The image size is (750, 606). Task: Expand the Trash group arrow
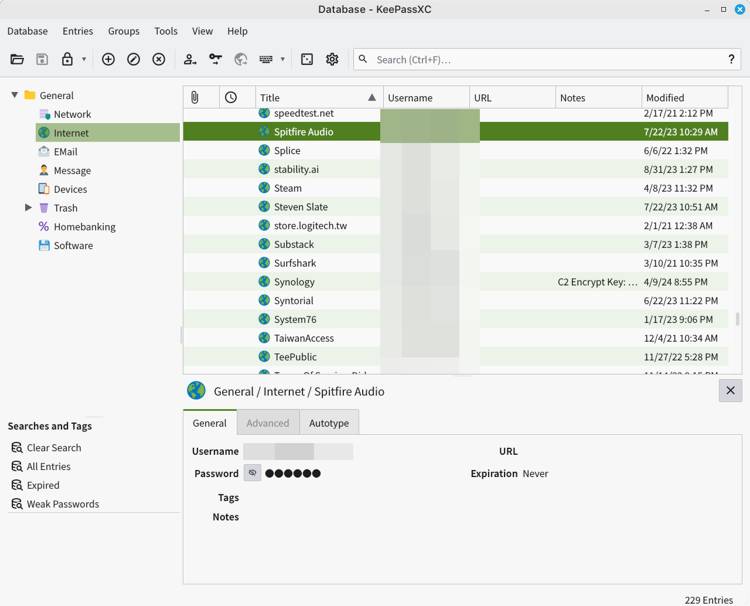[28, 208]
